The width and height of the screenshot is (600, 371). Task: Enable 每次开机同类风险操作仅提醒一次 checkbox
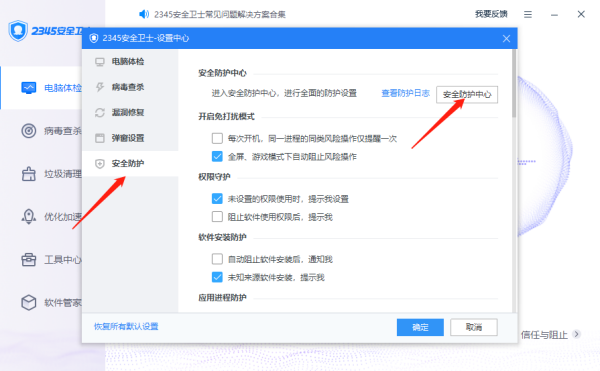(x=217, y=138)
